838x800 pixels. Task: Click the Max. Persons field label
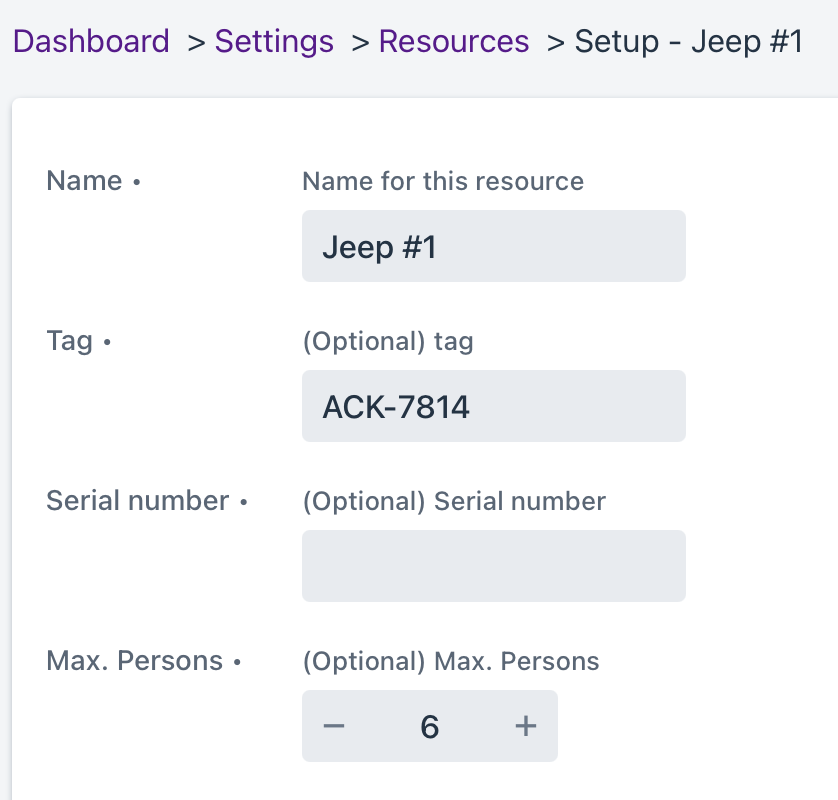135,661
